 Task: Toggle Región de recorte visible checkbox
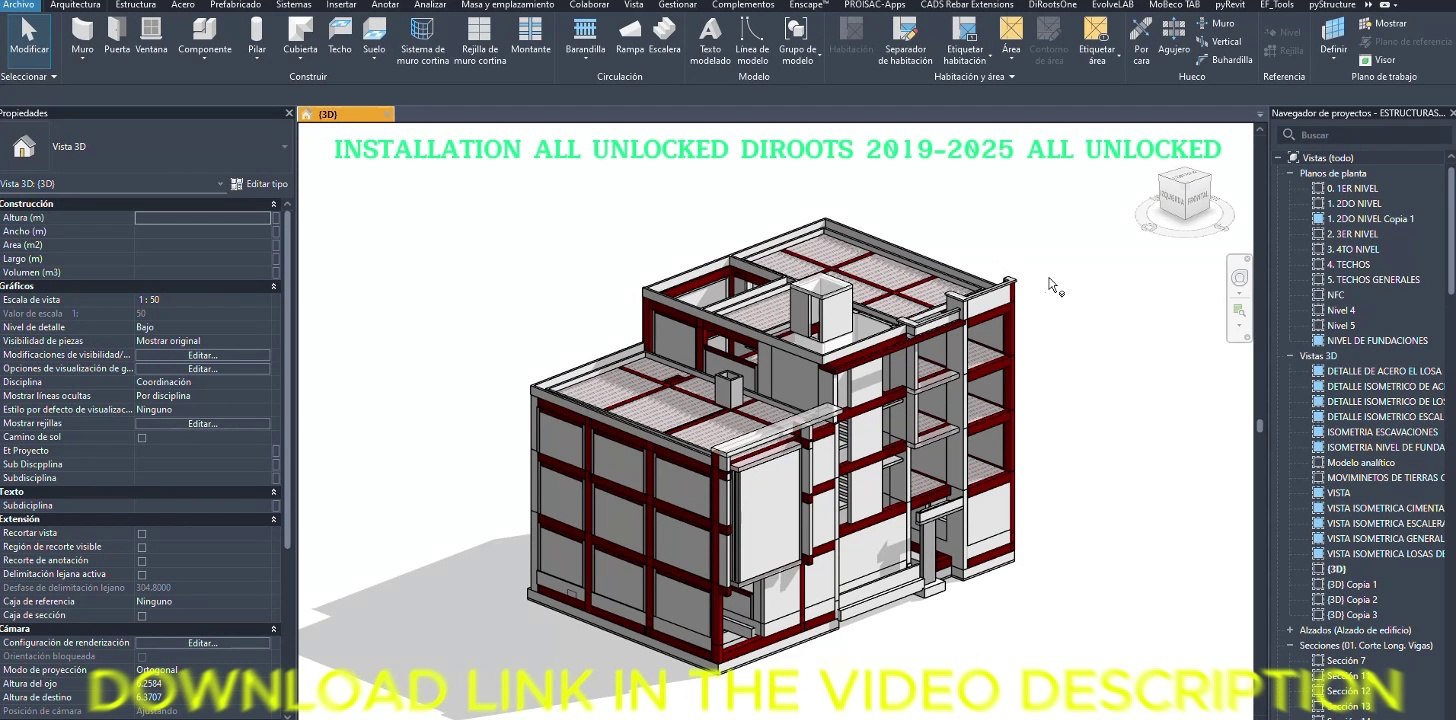tap(142, 548)
